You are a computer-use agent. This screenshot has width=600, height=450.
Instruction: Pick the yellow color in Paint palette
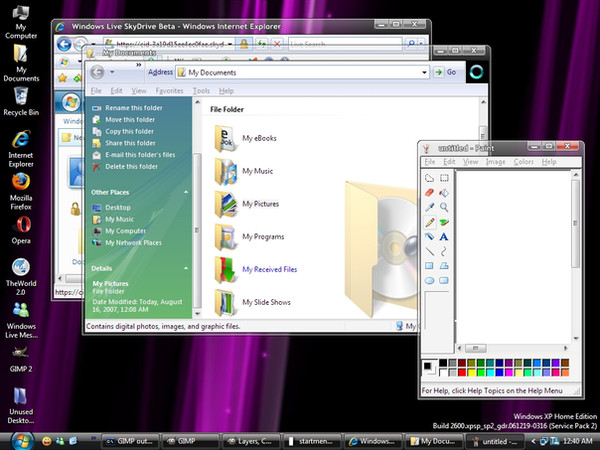coord(471,372)
